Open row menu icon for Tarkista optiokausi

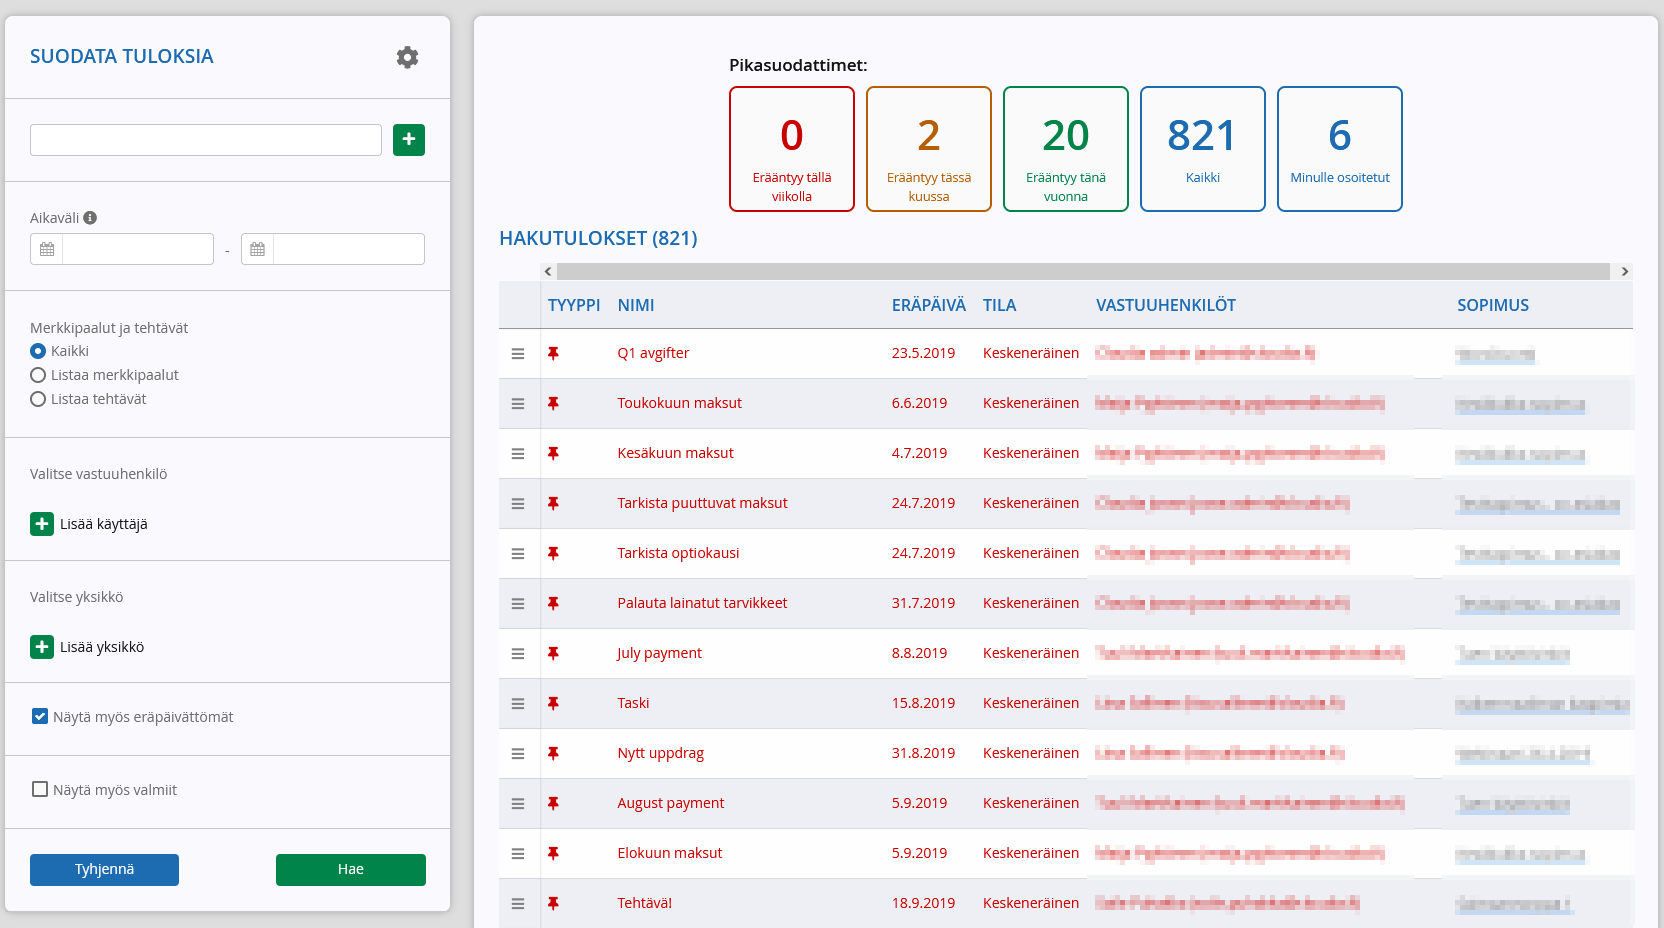pos(518,554)
